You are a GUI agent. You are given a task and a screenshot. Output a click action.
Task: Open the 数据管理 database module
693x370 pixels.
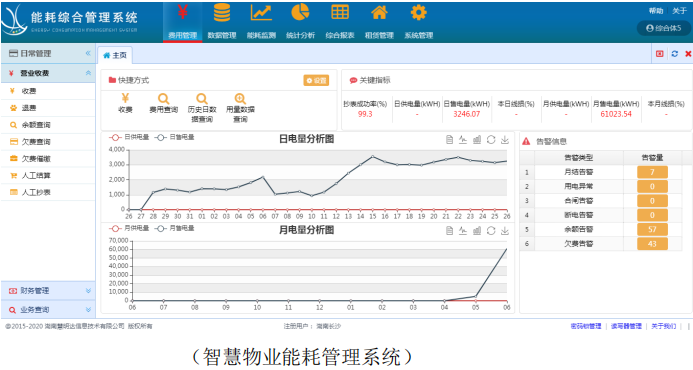pyautogui.click(x=222, y=21)
